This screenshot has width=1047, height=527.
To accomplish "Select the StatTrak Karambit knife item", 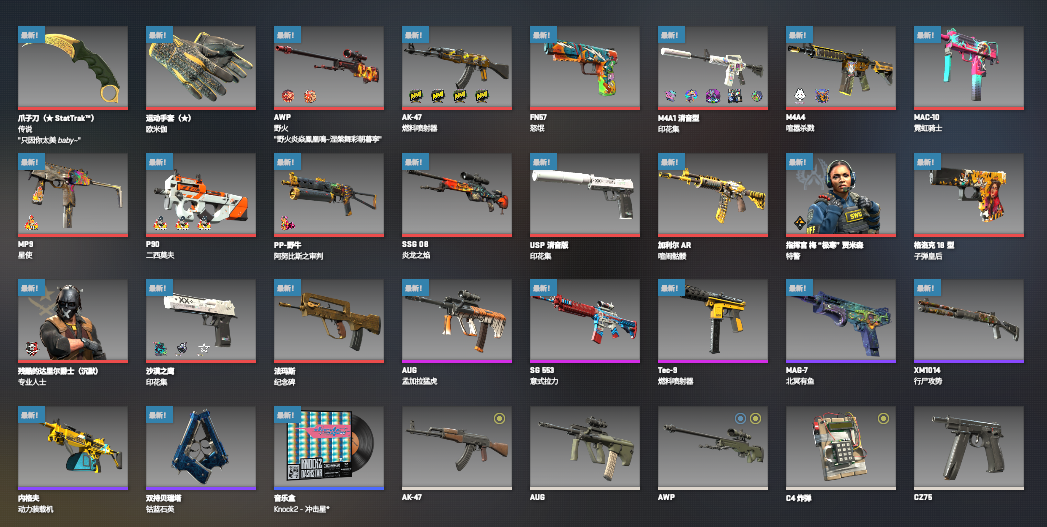I will tap(73, 67).
